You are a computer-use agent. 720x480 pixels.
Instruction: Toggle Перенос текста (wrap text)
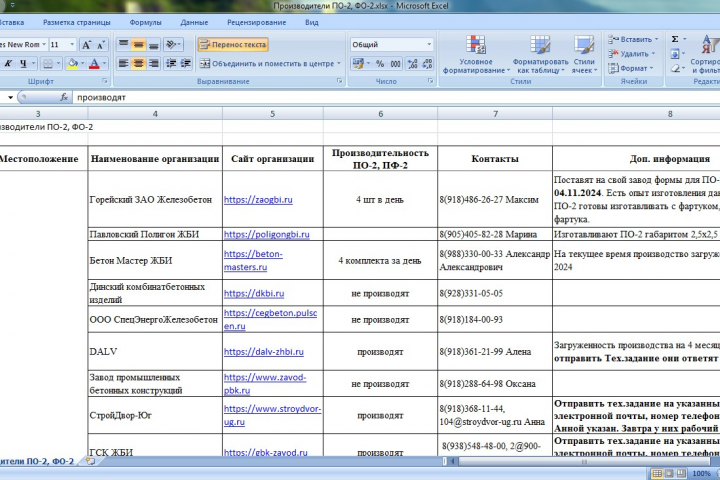[x=233, y=45]
